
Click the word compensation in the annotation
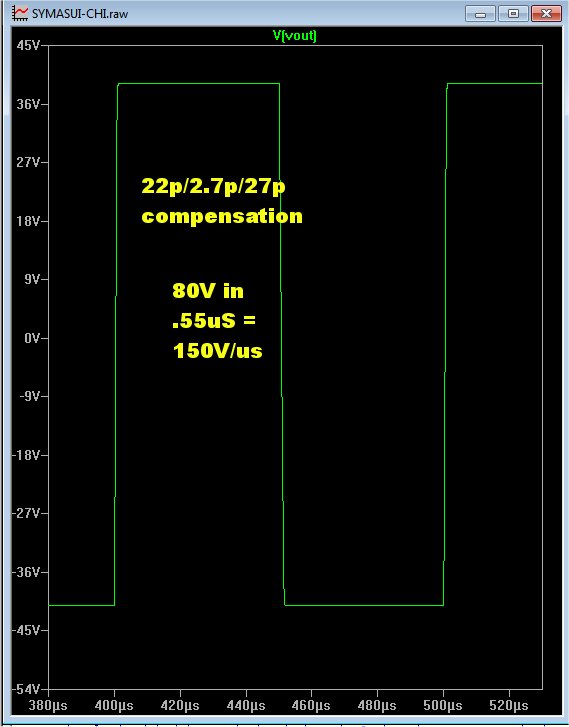(222, 217)
